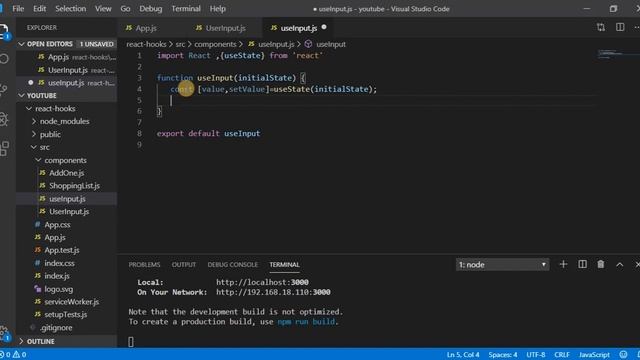The width and height of the screenshot is (640, 360).
Task: Switch to the OUTPUT panel tab
Action: [x=184, y=264]
